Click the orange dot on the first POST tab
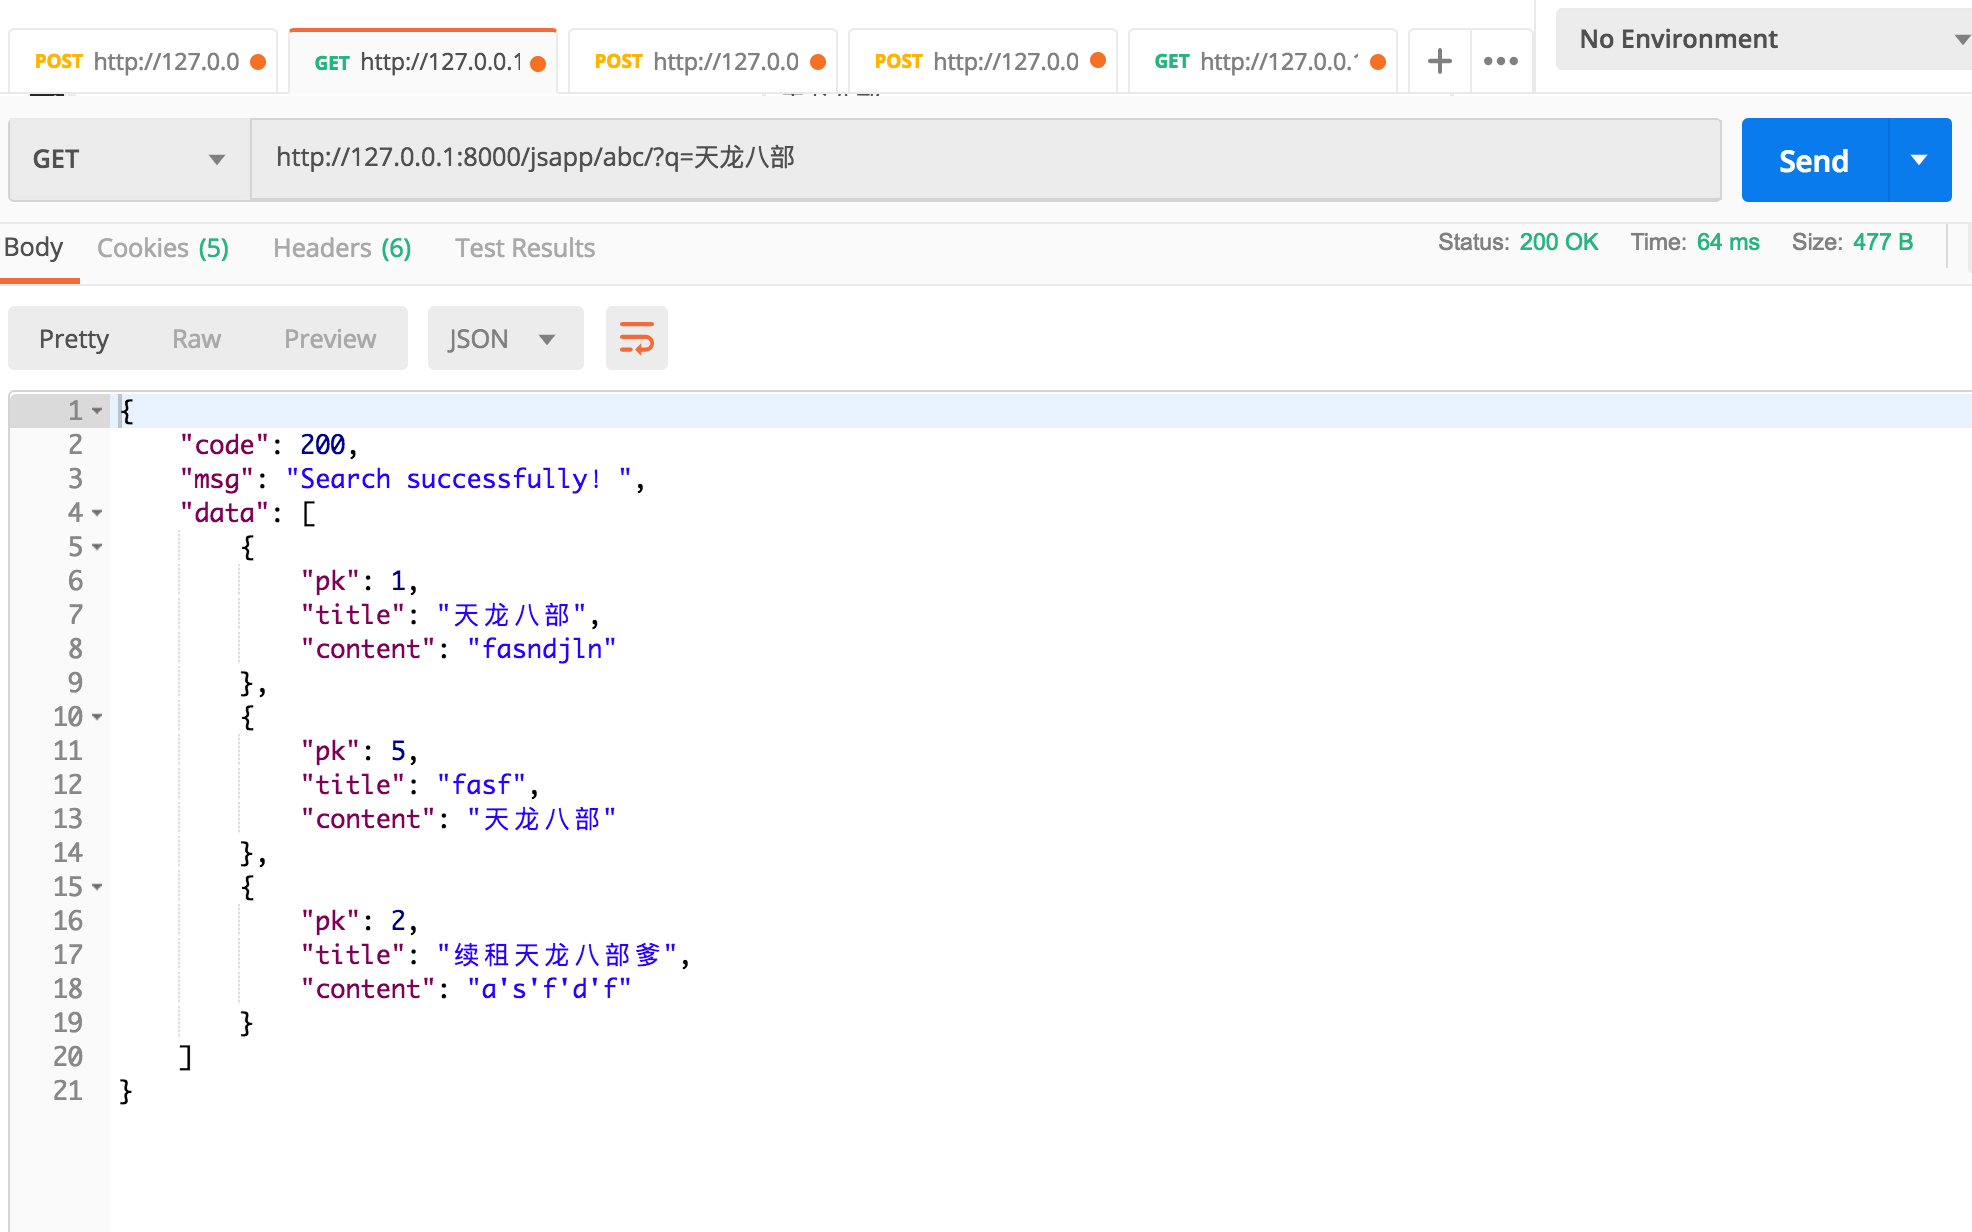The width and height of the screenshot is (1972, 1232). (258, 62)
